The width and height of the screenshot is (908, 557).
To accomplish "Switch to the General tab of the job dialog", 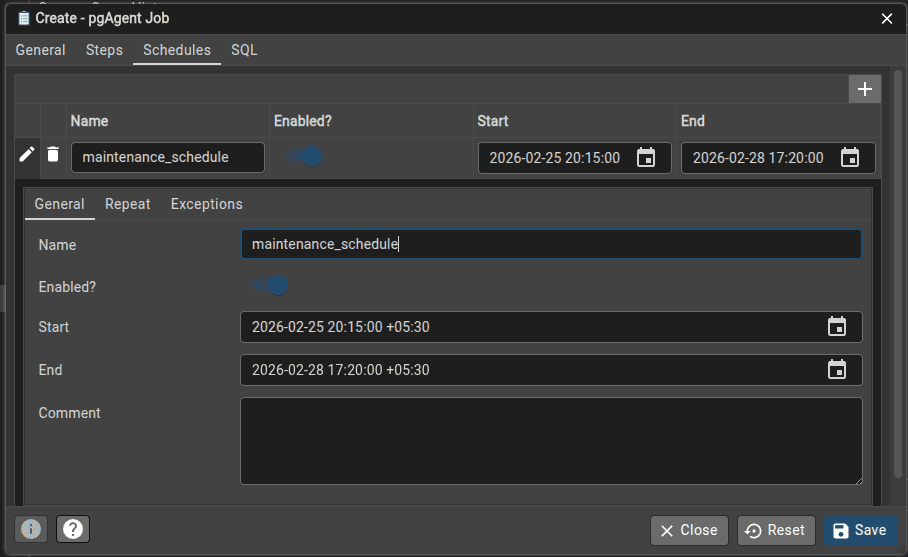I will coord(41,50).
